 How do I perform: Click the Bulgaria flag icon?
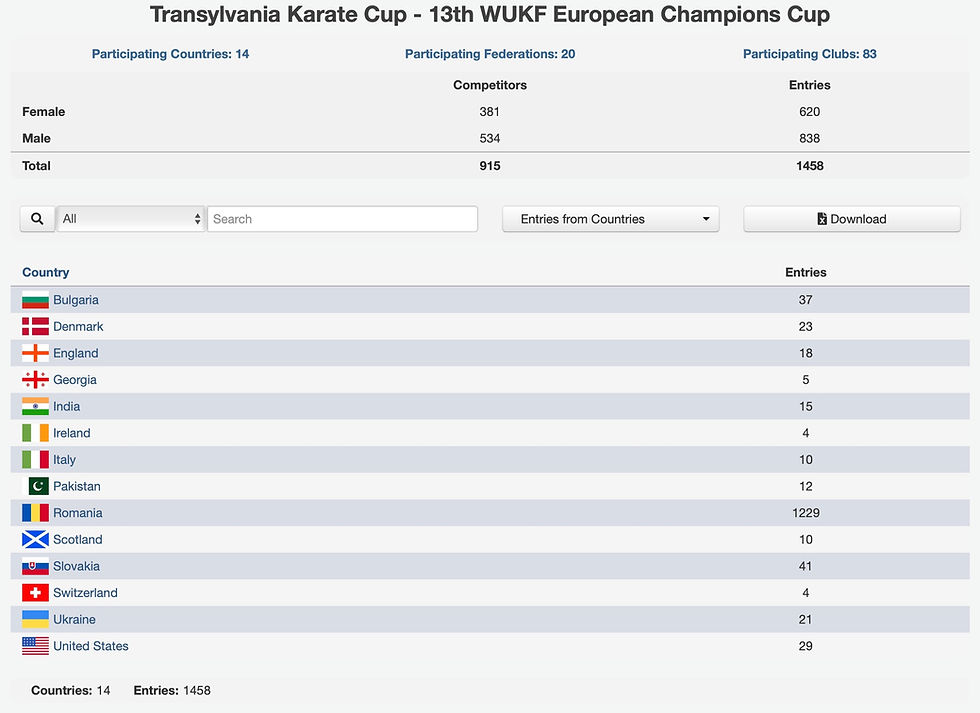[x=35, y=300]
